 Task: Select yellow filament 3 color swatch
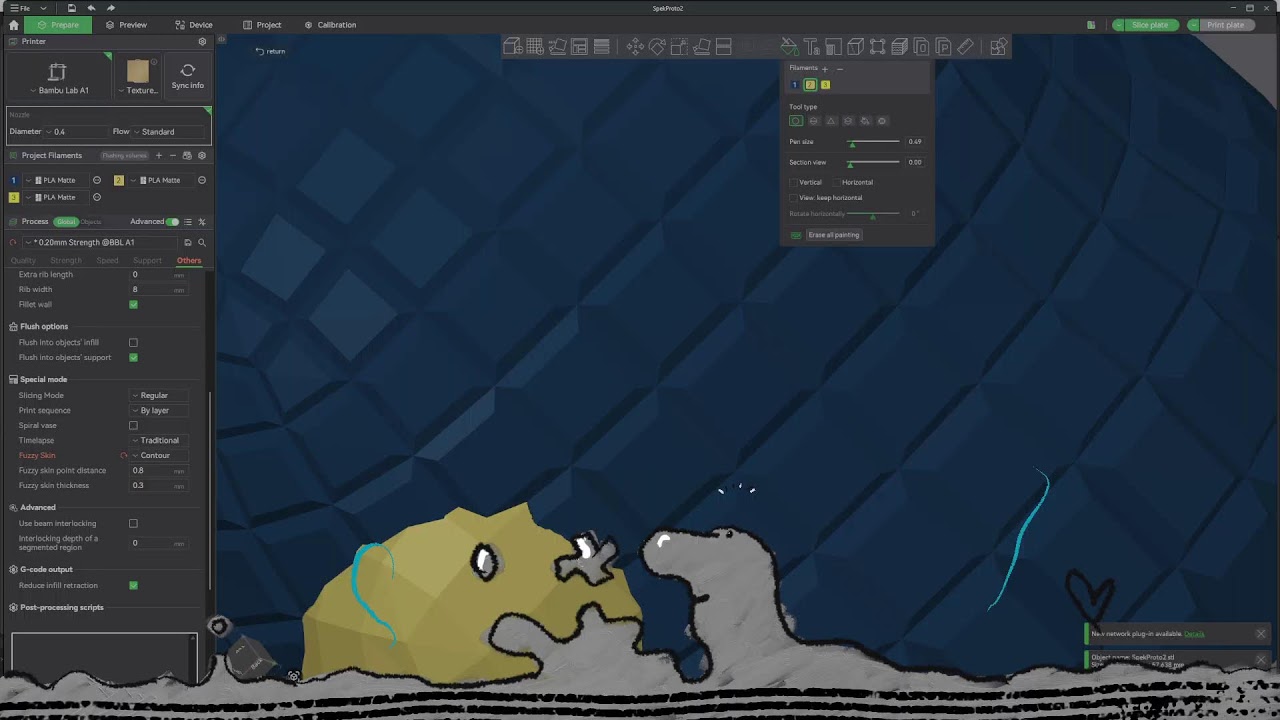coord(825,85)
